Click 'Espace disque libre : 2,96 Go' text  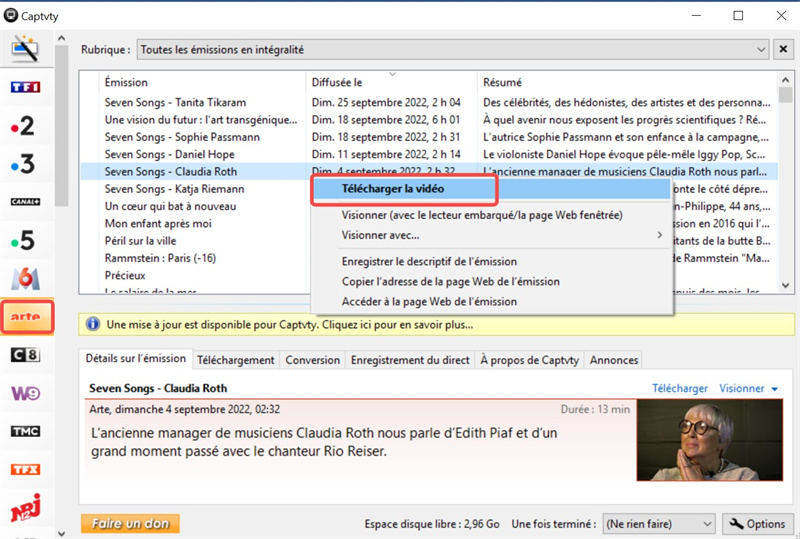click(x=432, y=524)
